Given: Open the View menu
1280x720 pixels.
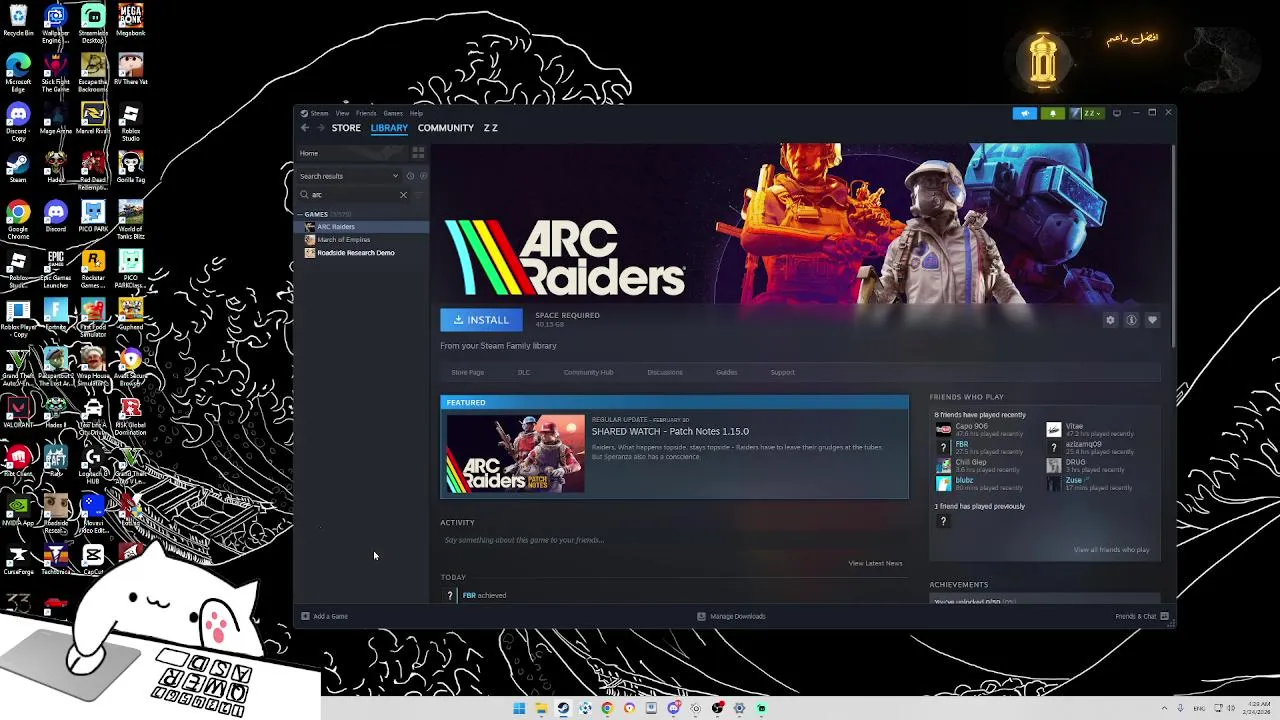Looking at the screenshot, I should (x=342, y=113).
